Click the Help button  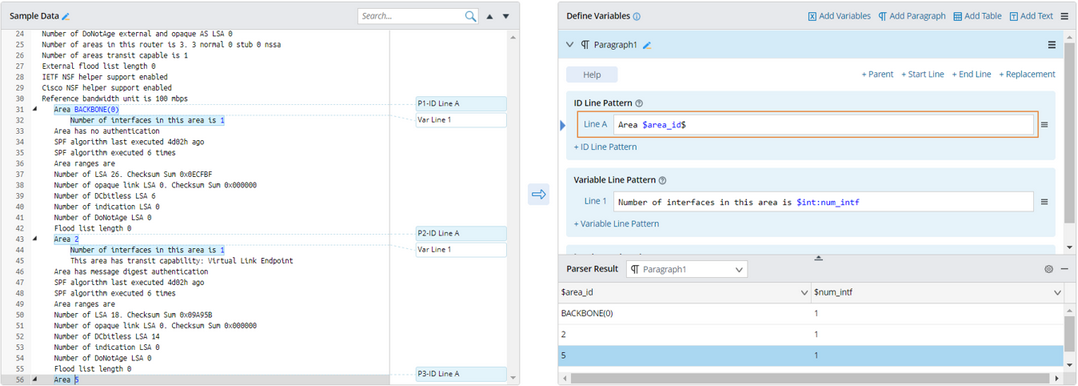click(x=592, y=74)
